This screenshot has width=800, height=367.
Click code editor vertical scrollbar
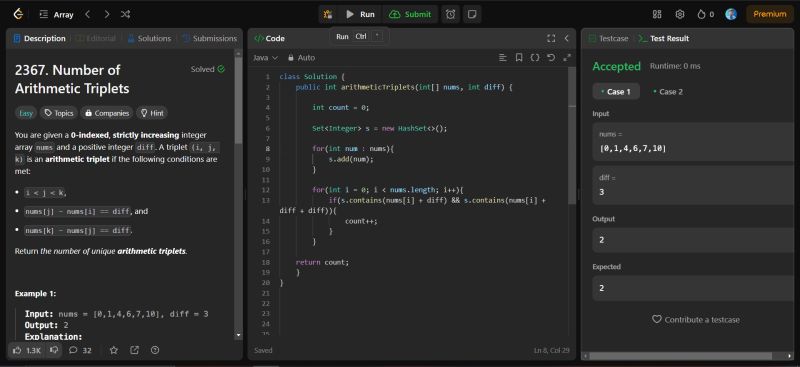[571, 135]
